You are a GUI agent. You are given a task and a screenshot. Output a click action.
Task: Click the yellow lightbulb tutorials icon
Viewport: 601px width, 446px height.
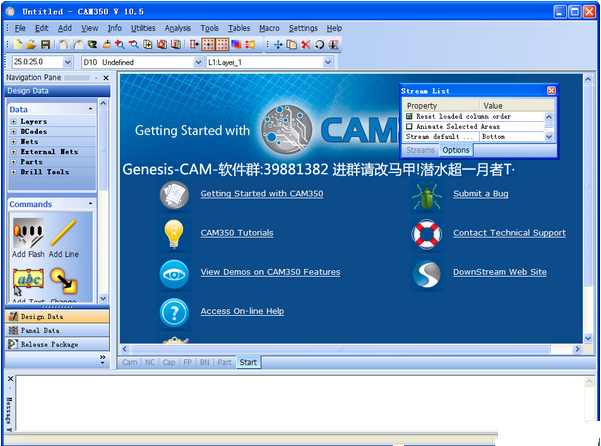click(174, 234)
